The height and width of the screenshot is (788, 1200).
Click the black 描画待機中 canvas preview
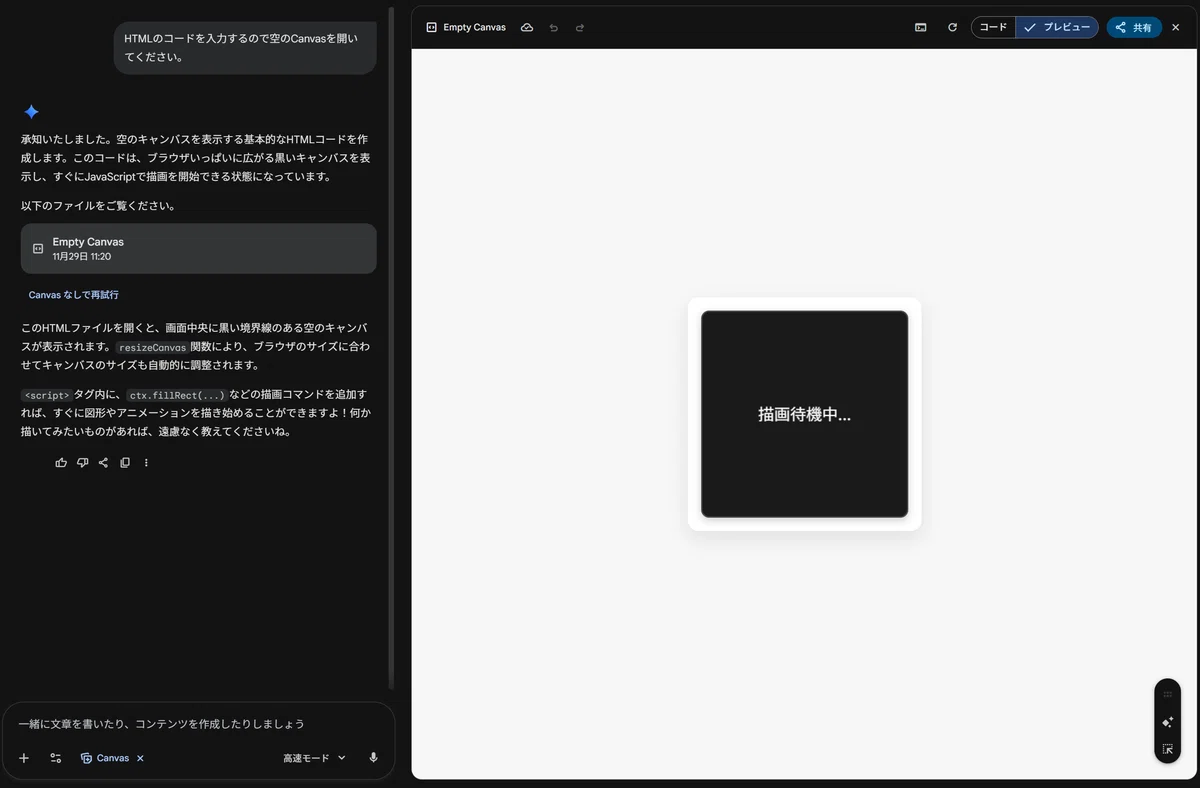804,414
